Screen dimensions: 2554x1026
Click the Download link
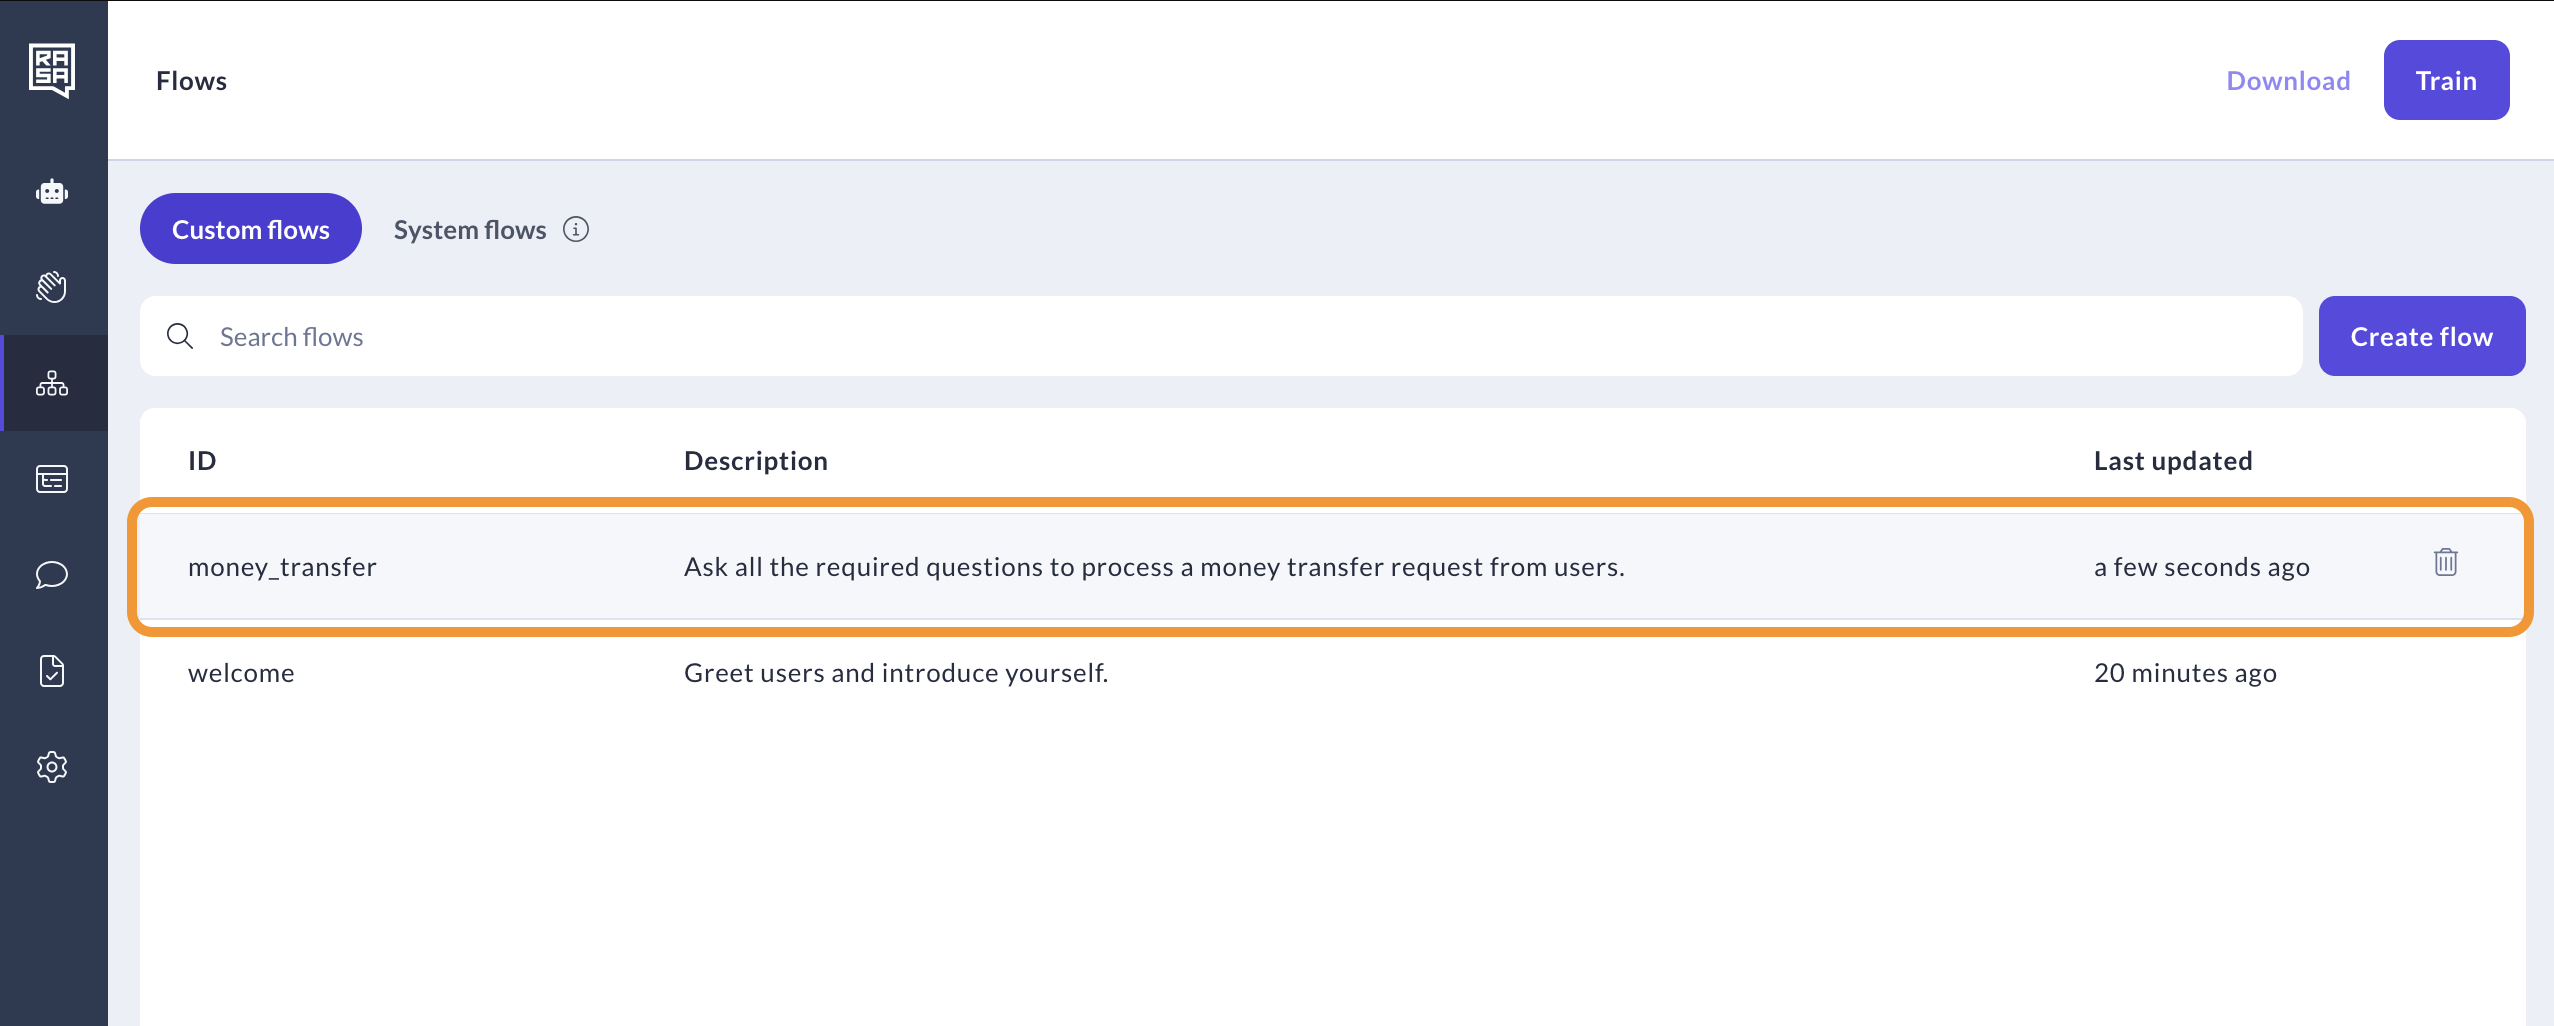coord(2288,80)
